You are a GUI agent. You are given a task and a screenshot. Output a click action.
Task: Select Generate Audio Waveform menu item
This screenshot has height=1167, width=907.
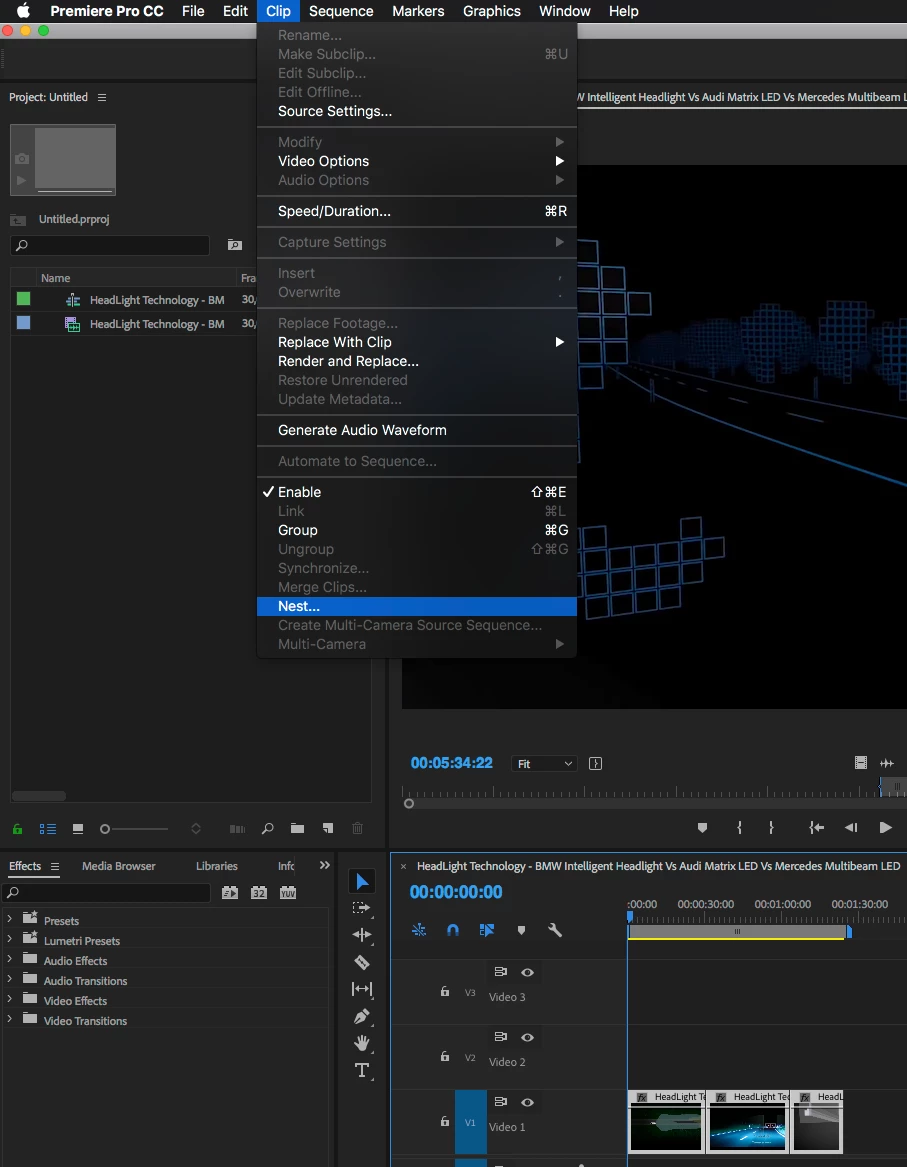point(417,430)
